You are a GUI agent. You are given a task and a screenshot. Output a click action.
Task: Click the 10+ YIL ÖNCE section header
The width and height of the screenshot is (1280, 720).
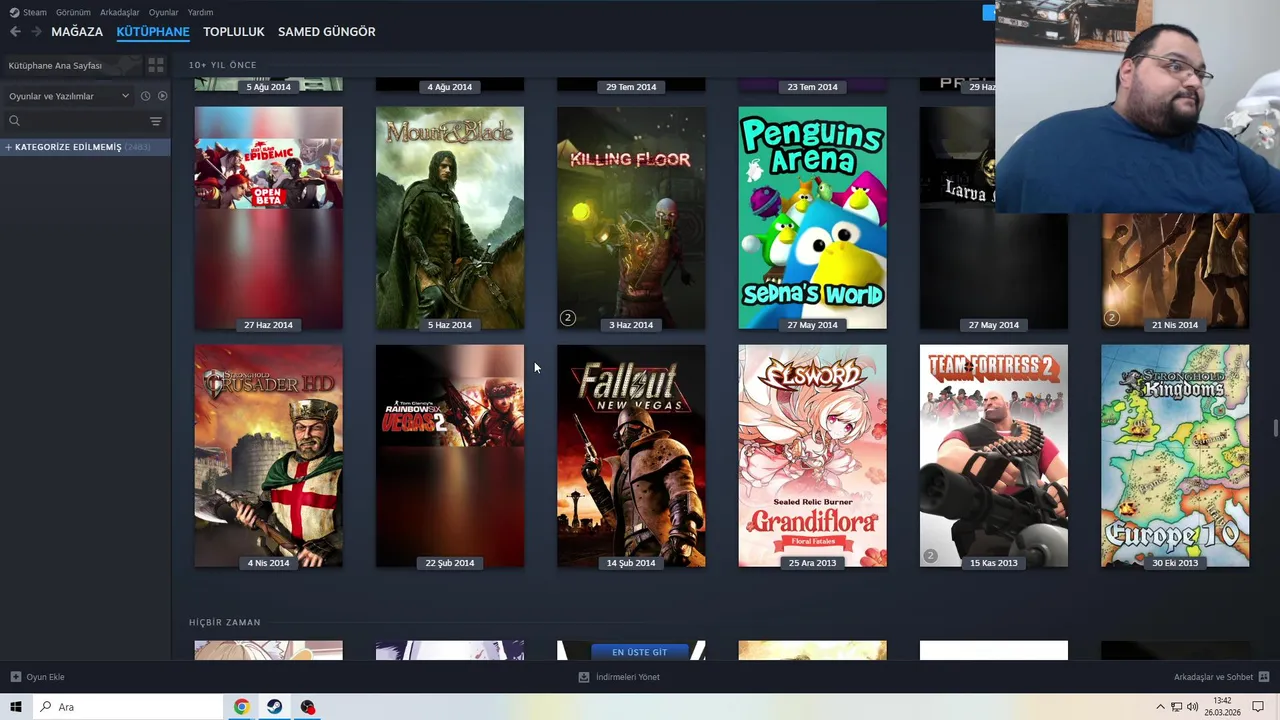[x=223, y=65]
